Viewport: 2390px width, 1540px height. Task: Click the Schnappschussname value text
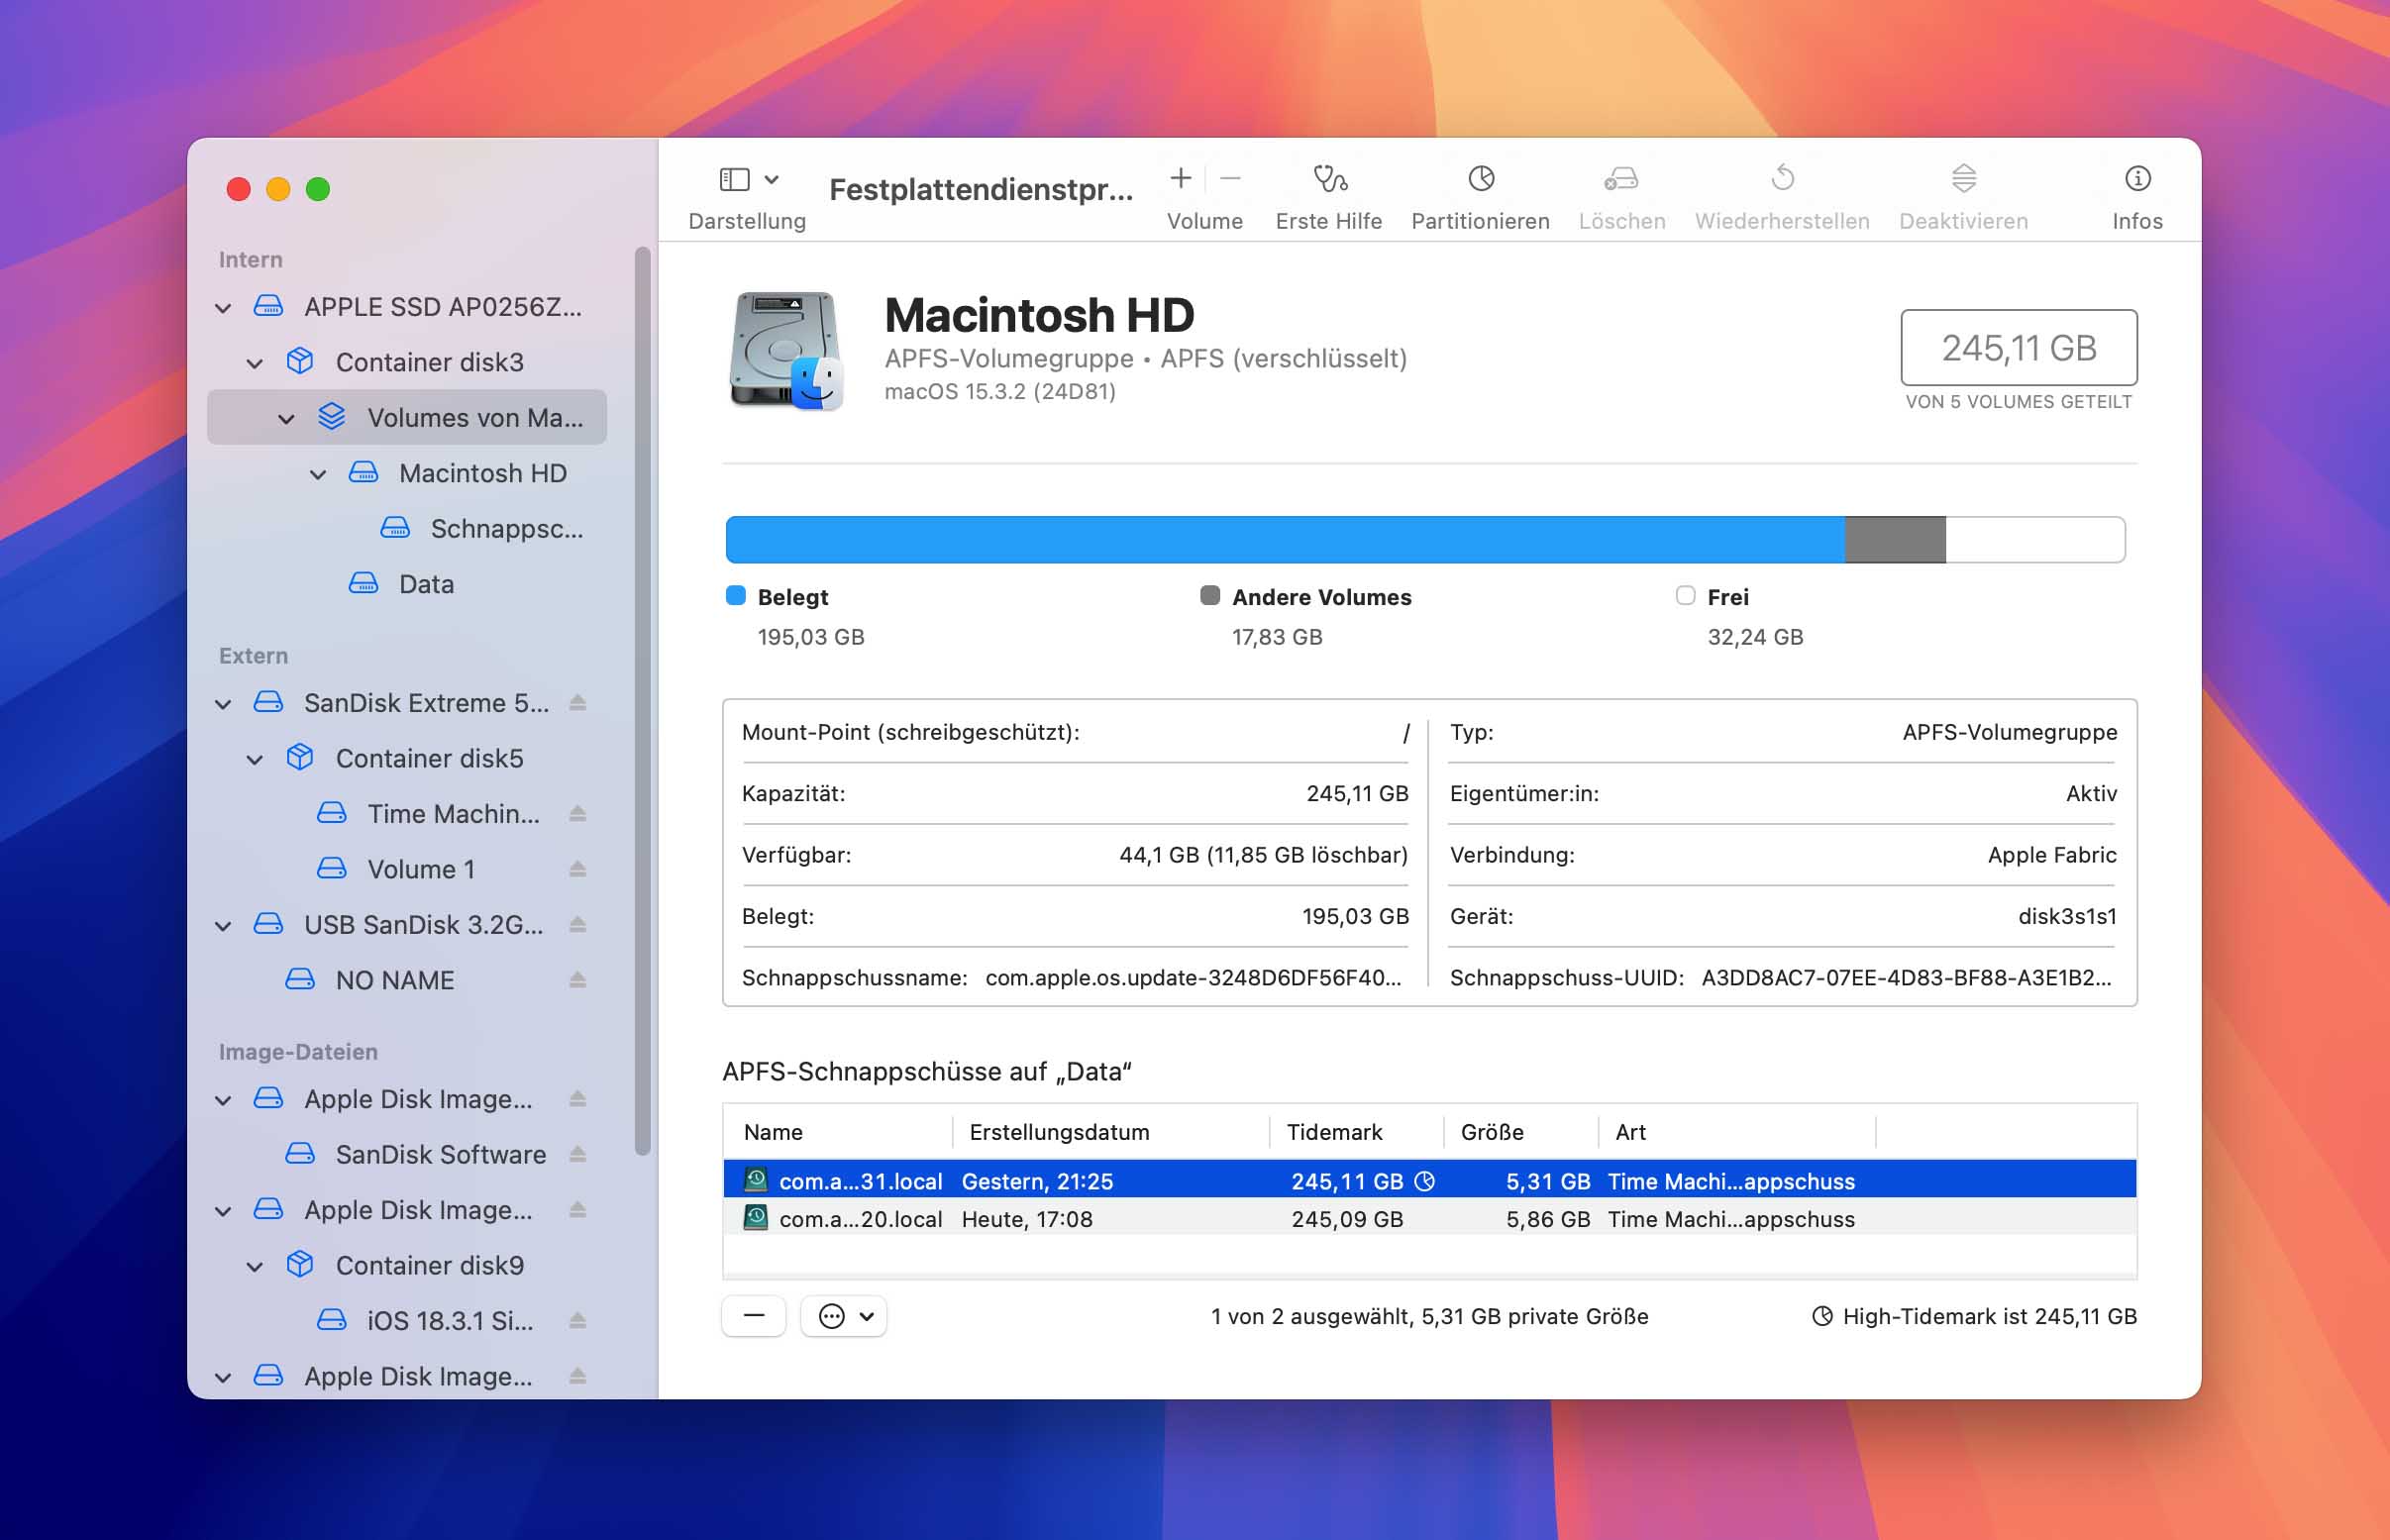1193,978
